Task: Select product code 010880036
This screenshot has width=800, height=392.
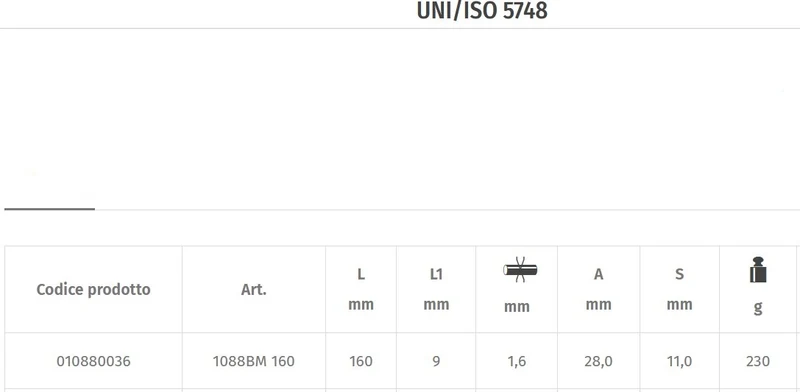Action: 93,361
